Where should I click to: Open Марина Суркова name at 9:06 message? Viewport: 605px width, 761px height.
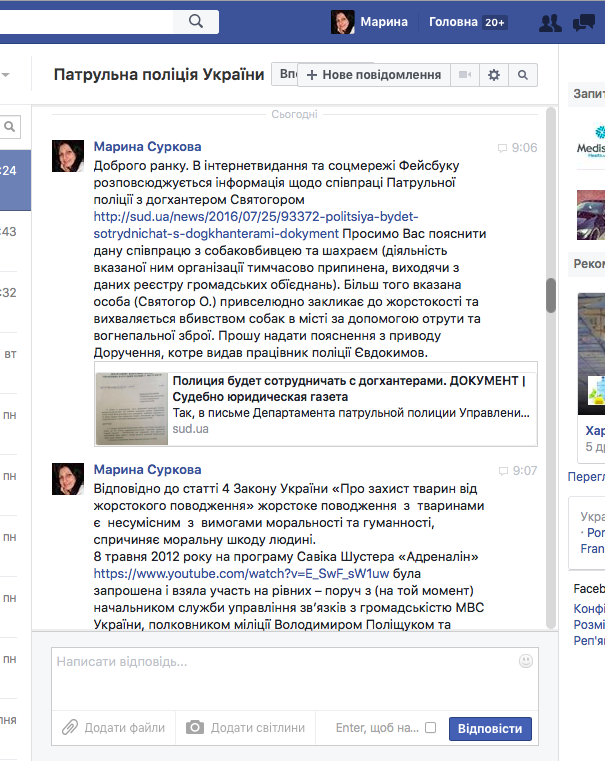pyautogui.click(x=147, y=147)
